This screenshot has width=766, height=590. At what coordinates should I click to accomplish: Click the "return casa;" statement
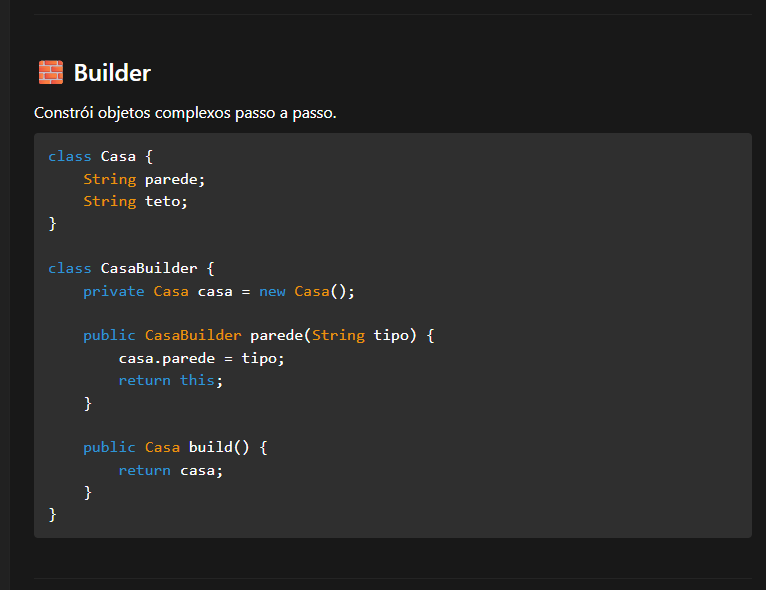[x=170, y=470]
